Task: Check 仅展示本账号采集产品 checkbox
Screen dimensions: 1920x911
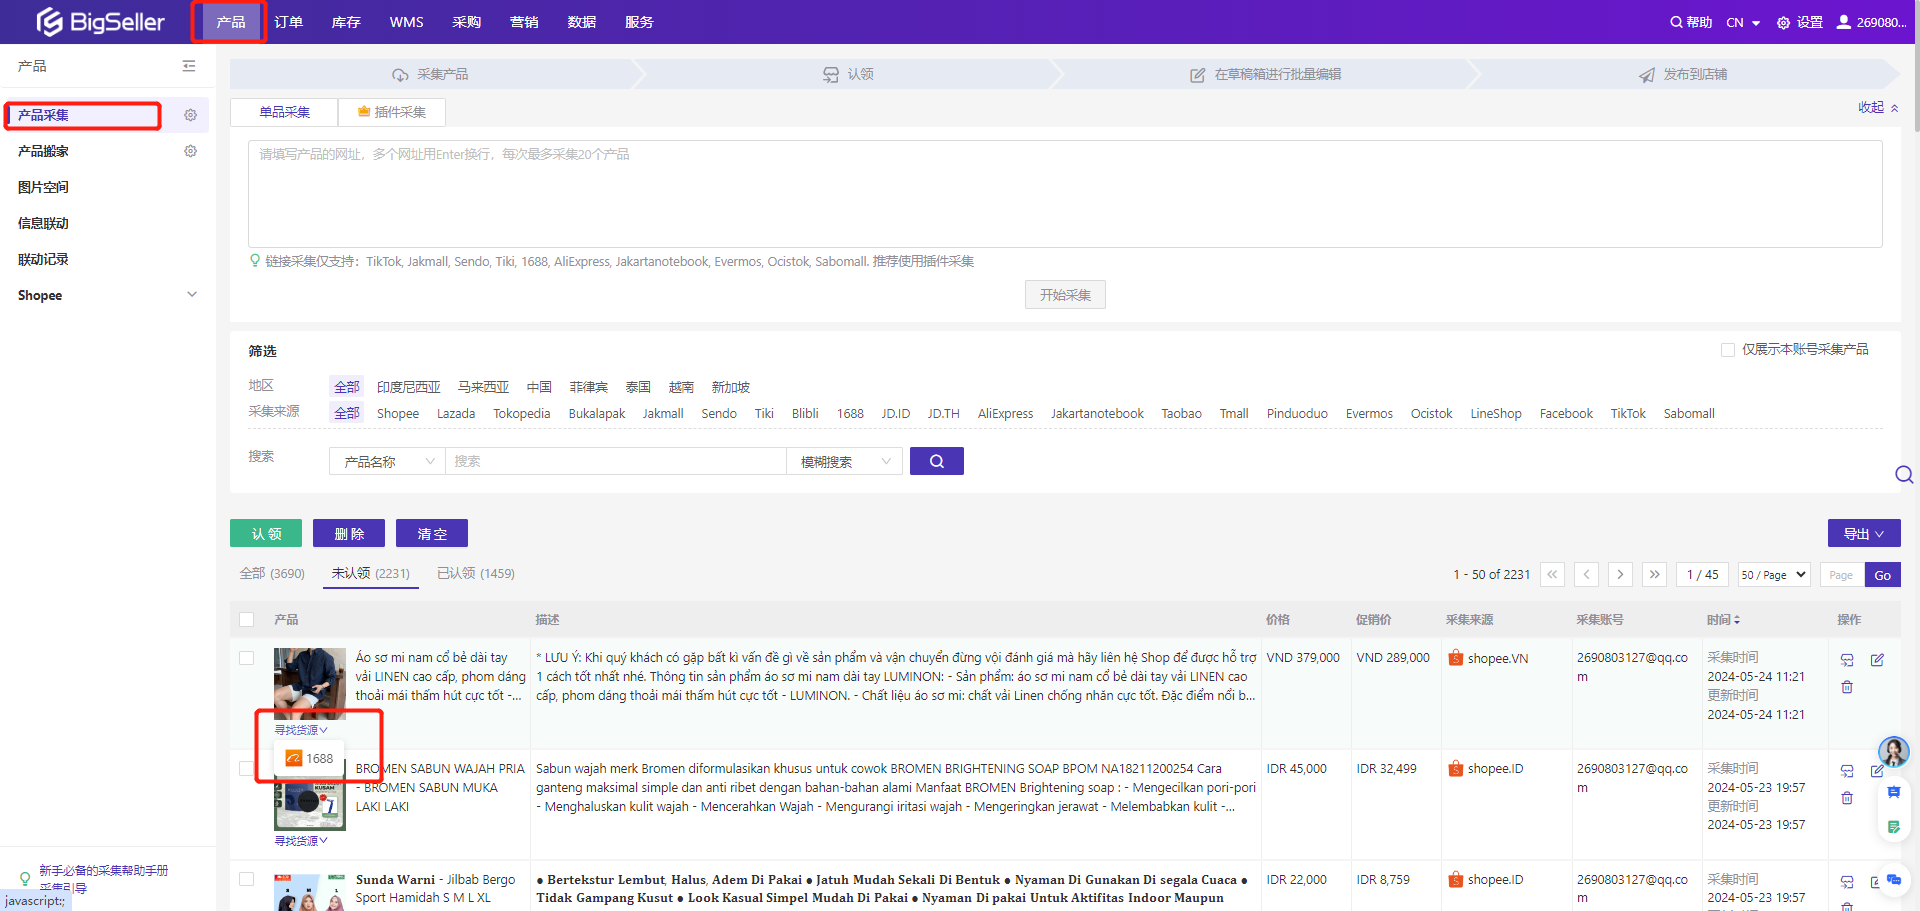Action: [1727, 350]
